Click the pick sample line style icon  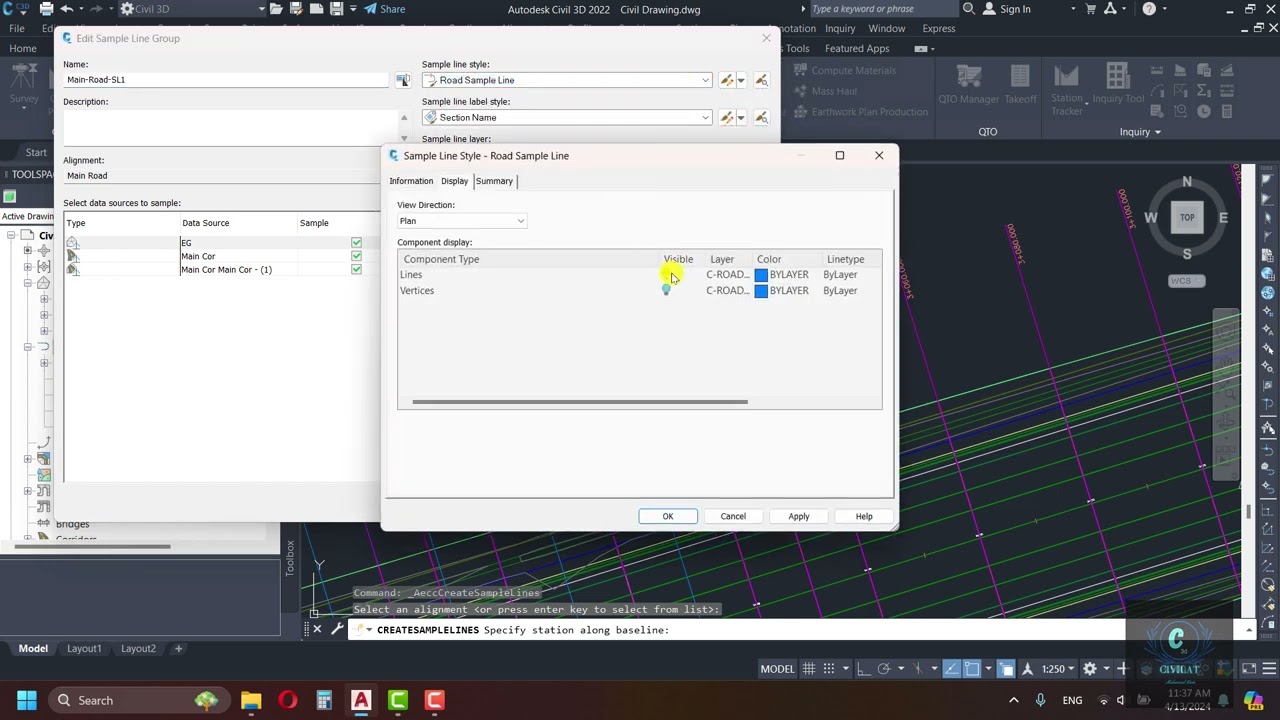pyautogui.click(x=761, y=80)
